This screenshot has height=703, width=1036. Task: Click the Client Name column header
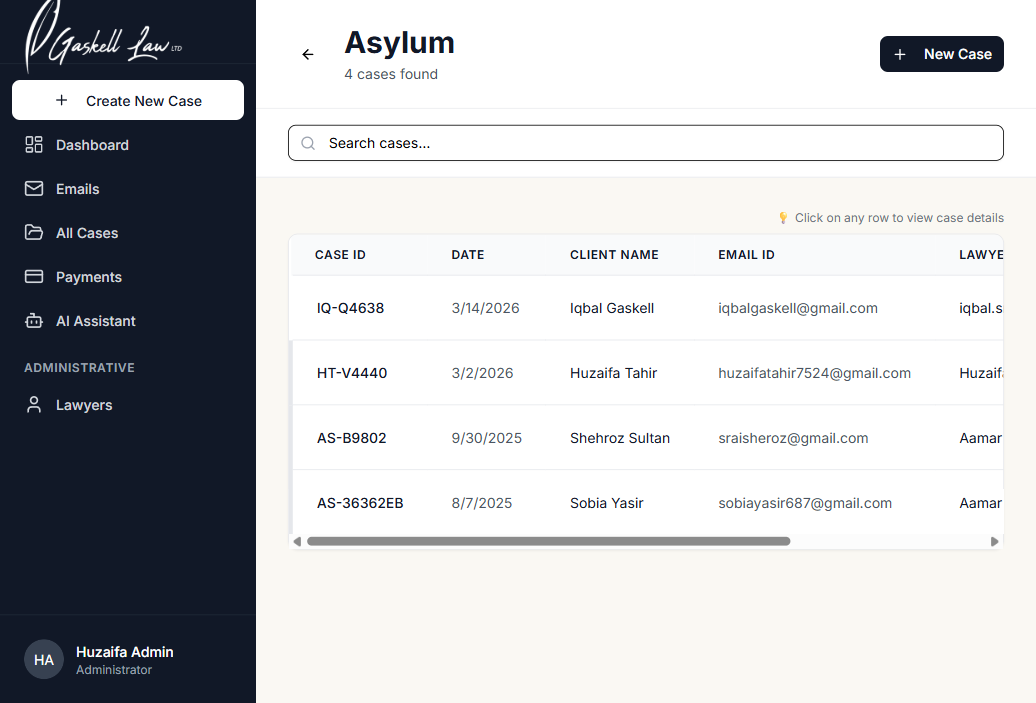point(614,255)
